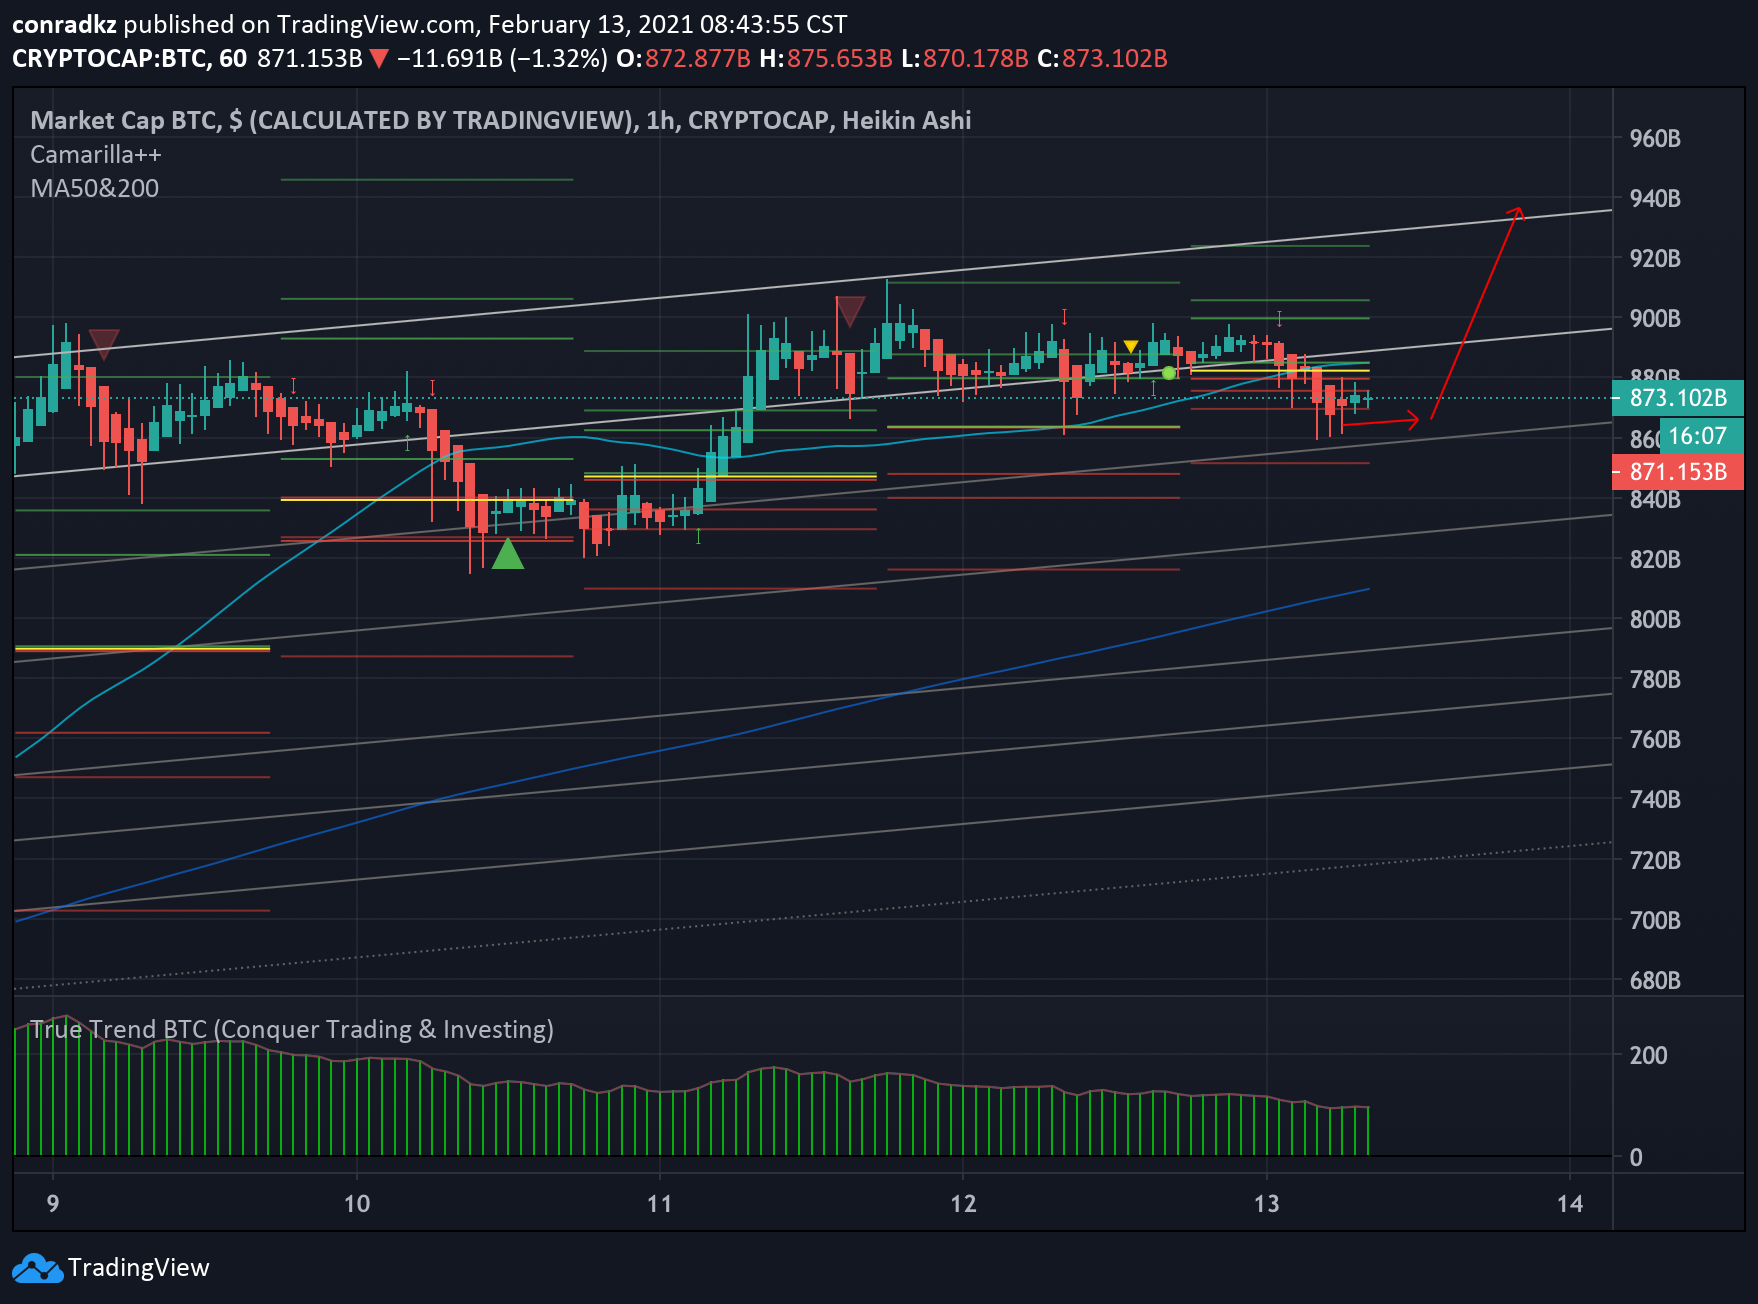Image resolution: width=1758 pixels, height=1304 pixels.
Task: Click date label 9 on time axis
Action: 53,1204
